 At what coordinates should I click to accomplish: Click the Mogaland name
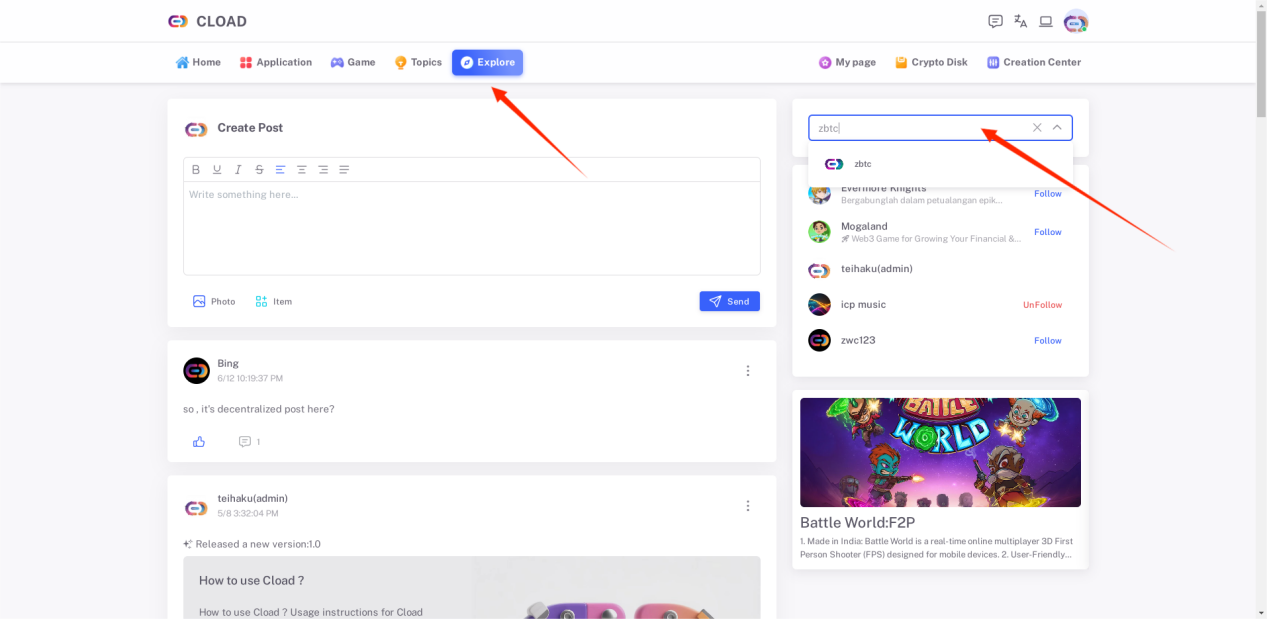[x=864, y=226]
